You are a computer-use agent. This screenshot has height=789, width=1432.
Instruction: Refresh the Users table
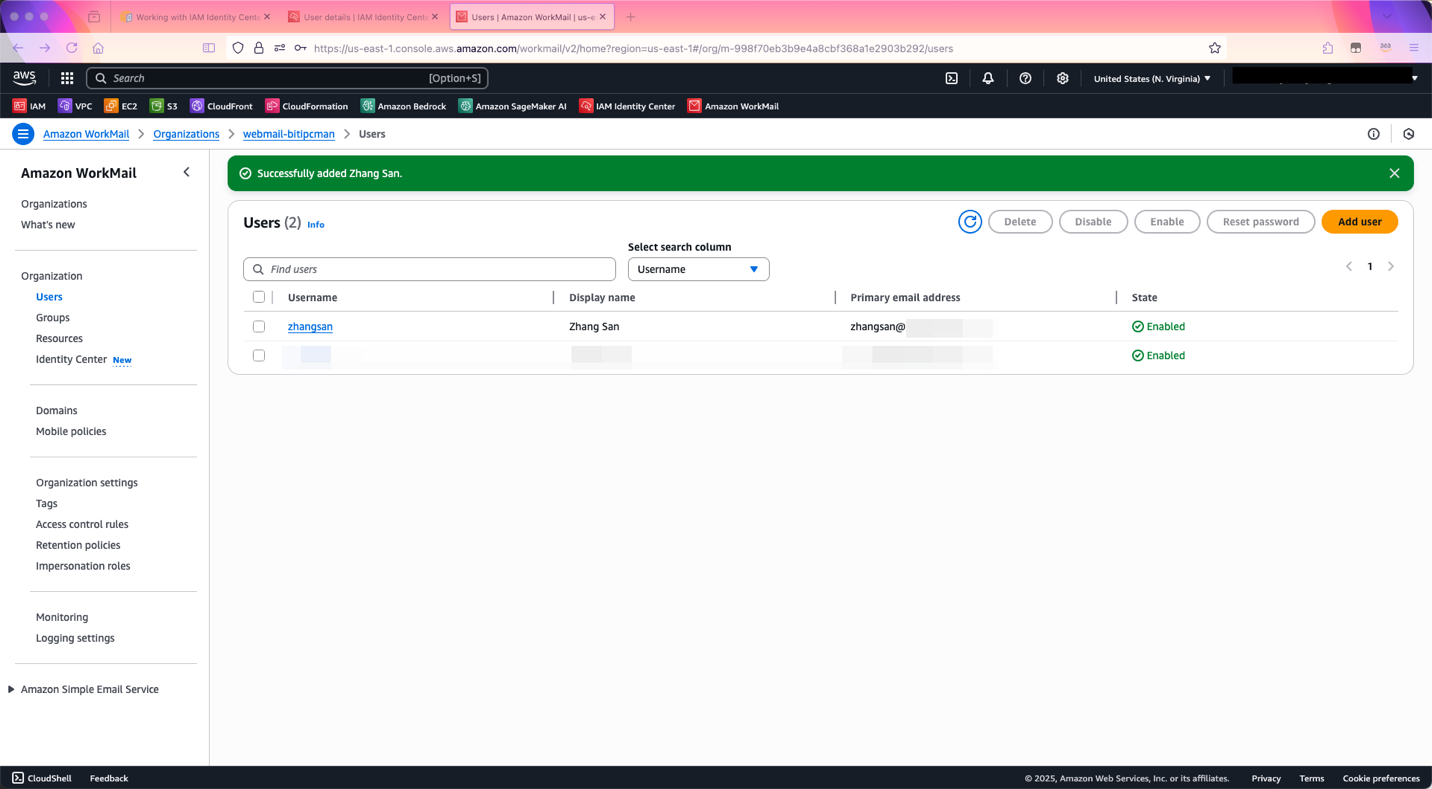pyautogui.click(x=970, y=222)
